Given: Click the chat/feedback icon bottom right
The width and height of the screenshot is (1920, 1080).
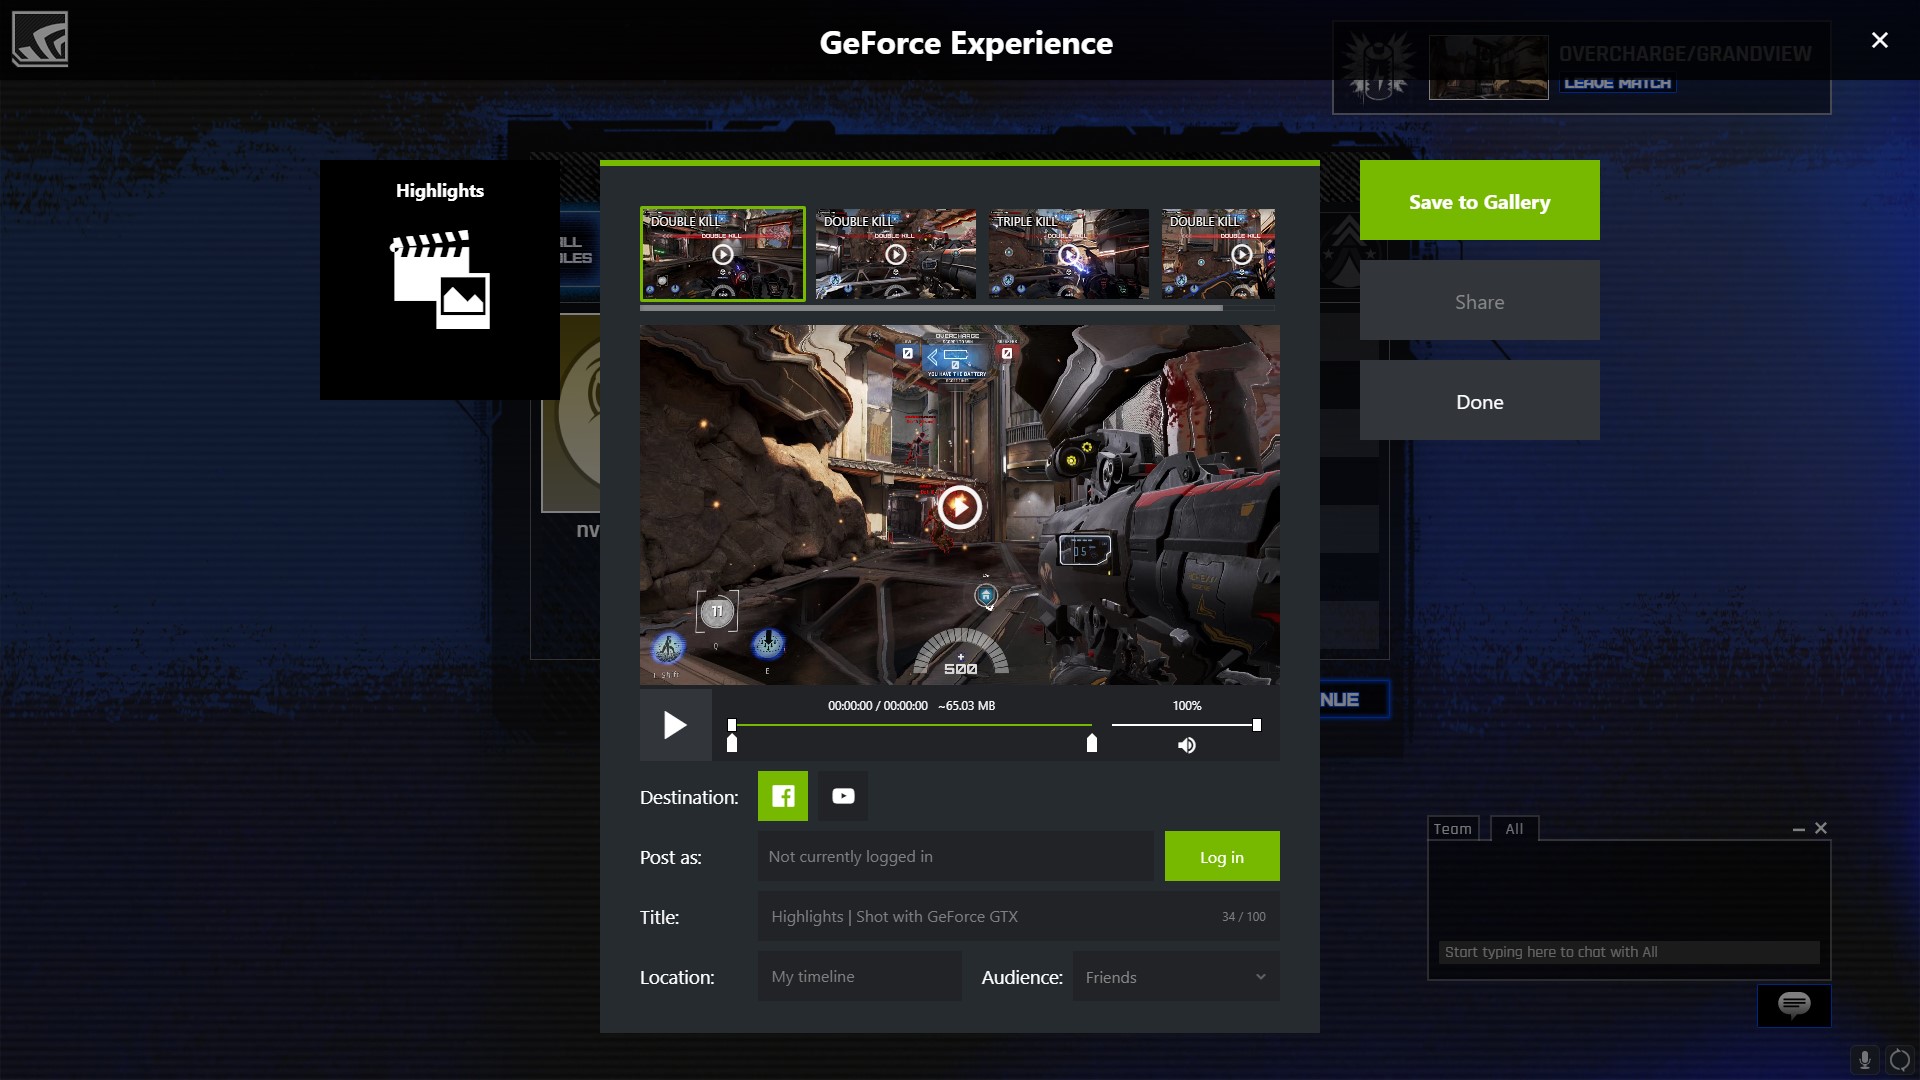Looking at the screenshot, I should click(x=1795, y=1005).
